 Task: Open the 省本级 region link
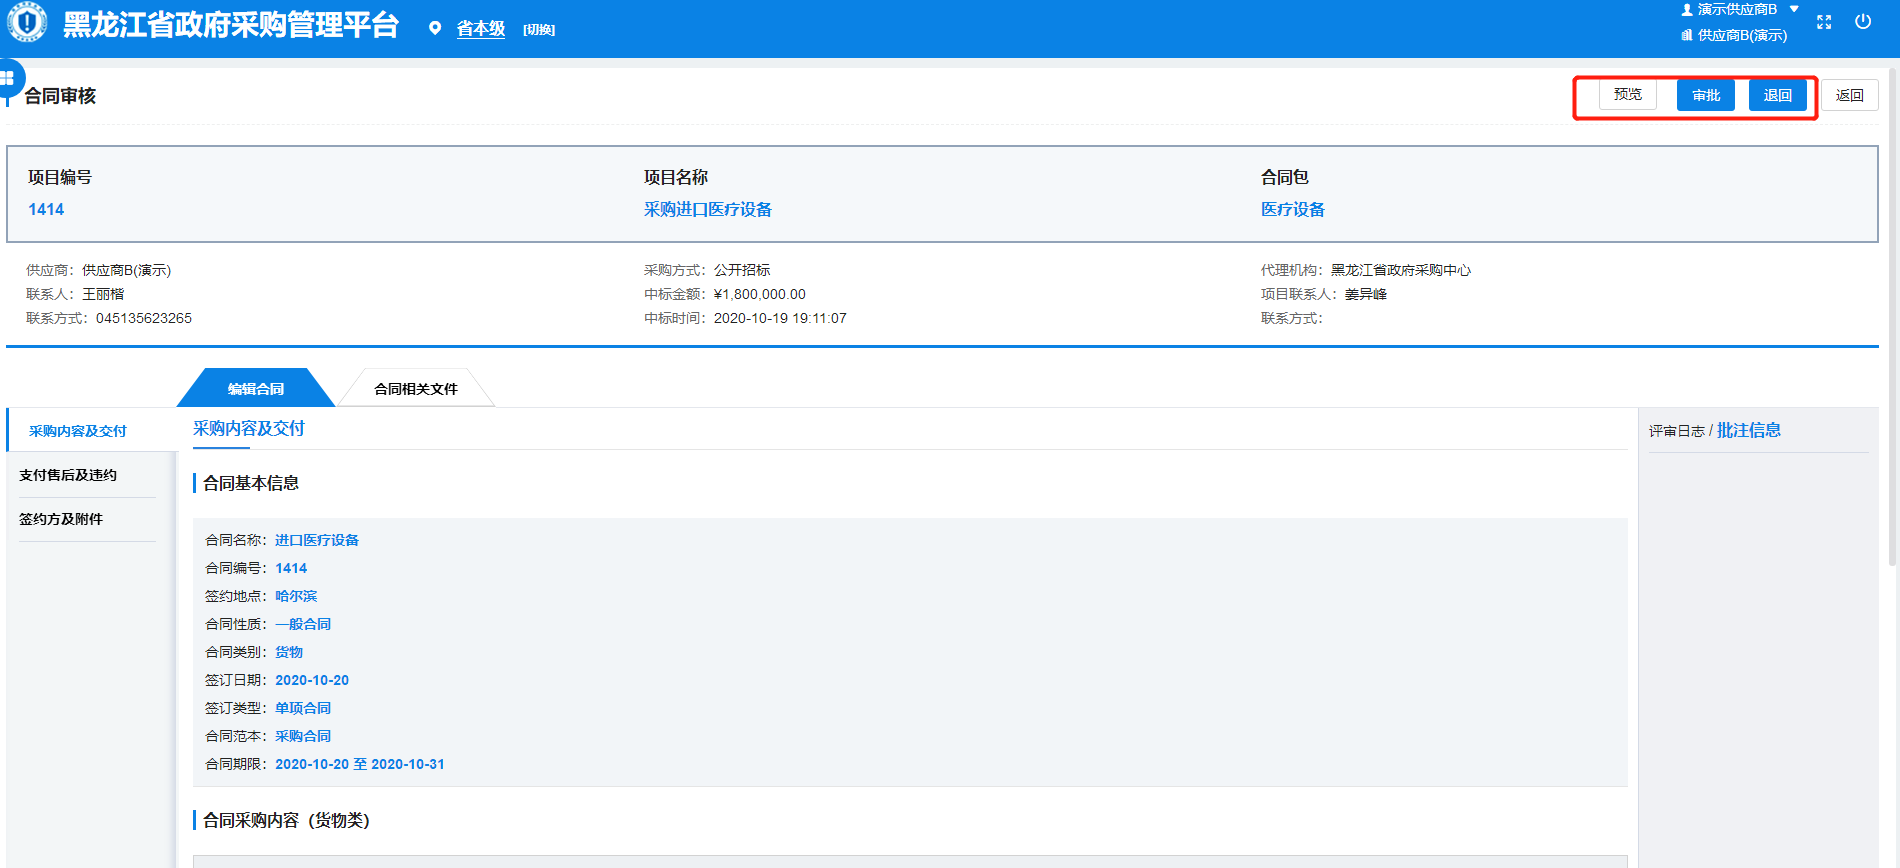(481, 29)
